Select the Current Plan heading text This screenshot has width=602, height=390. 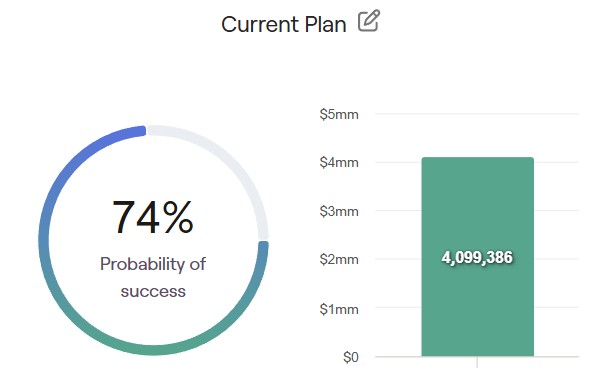[284, 25]
